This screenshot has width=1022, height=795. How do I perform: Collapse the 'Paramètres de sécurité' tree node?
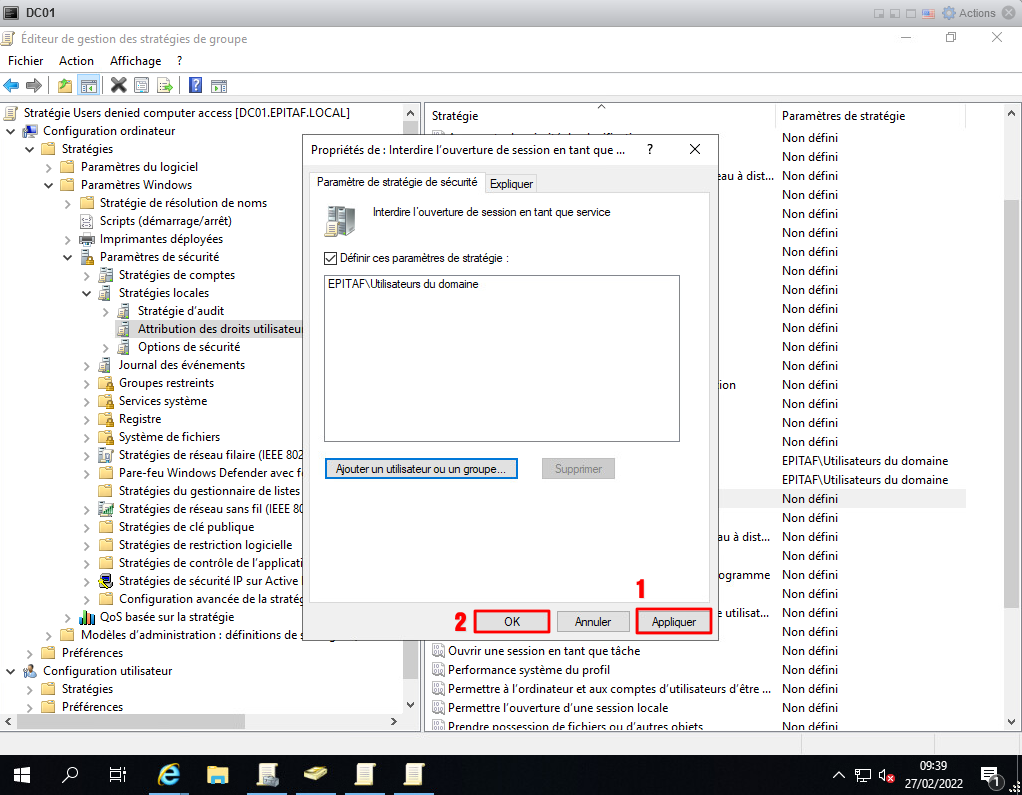68,257
